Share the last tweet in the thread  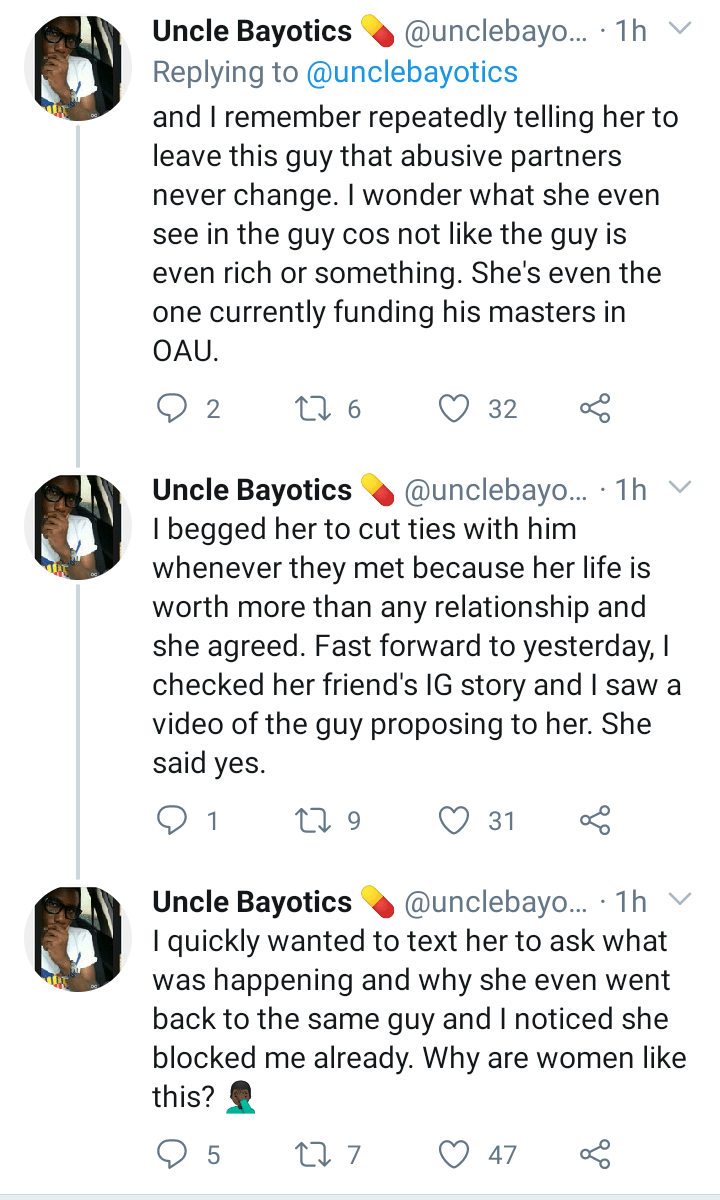pyautogui.click(x=595, y=1154)
